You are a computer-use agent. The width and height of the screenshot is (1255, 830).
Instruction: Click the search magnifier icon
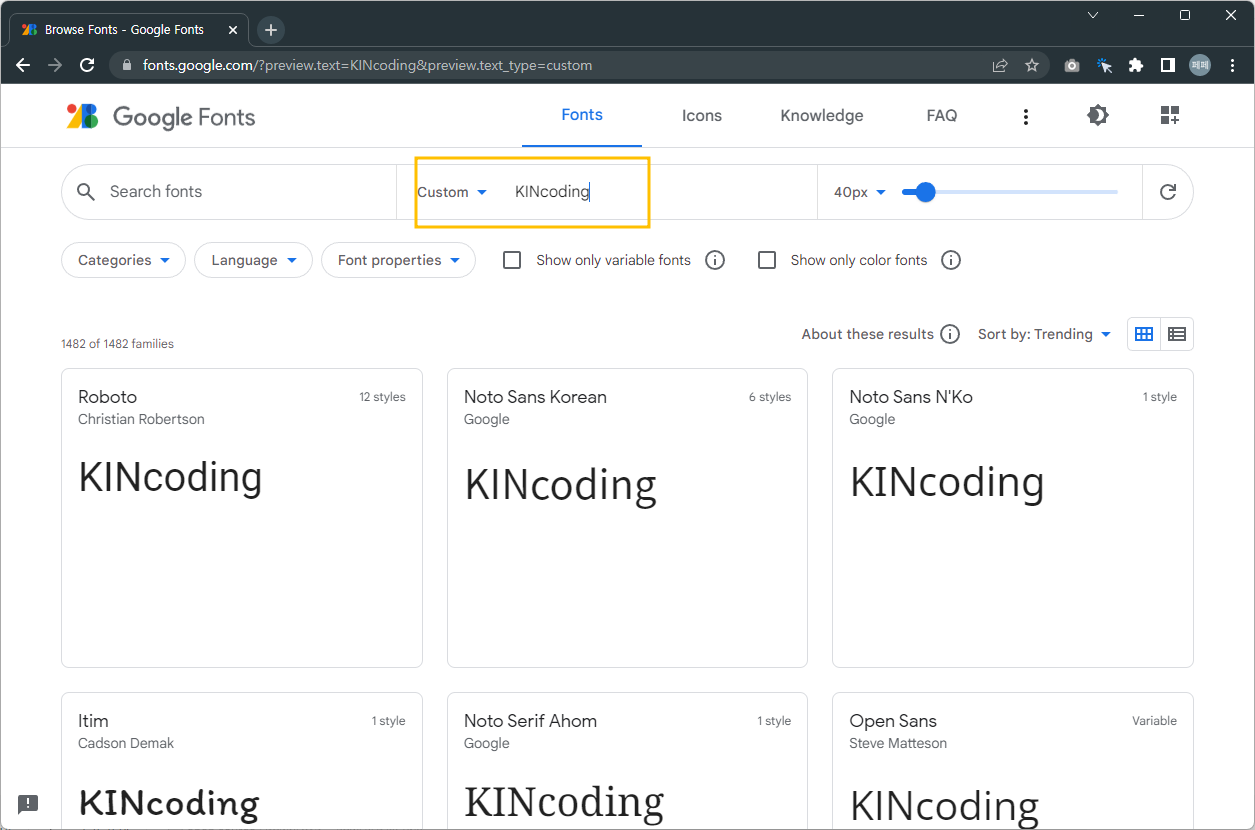(86, 192)
